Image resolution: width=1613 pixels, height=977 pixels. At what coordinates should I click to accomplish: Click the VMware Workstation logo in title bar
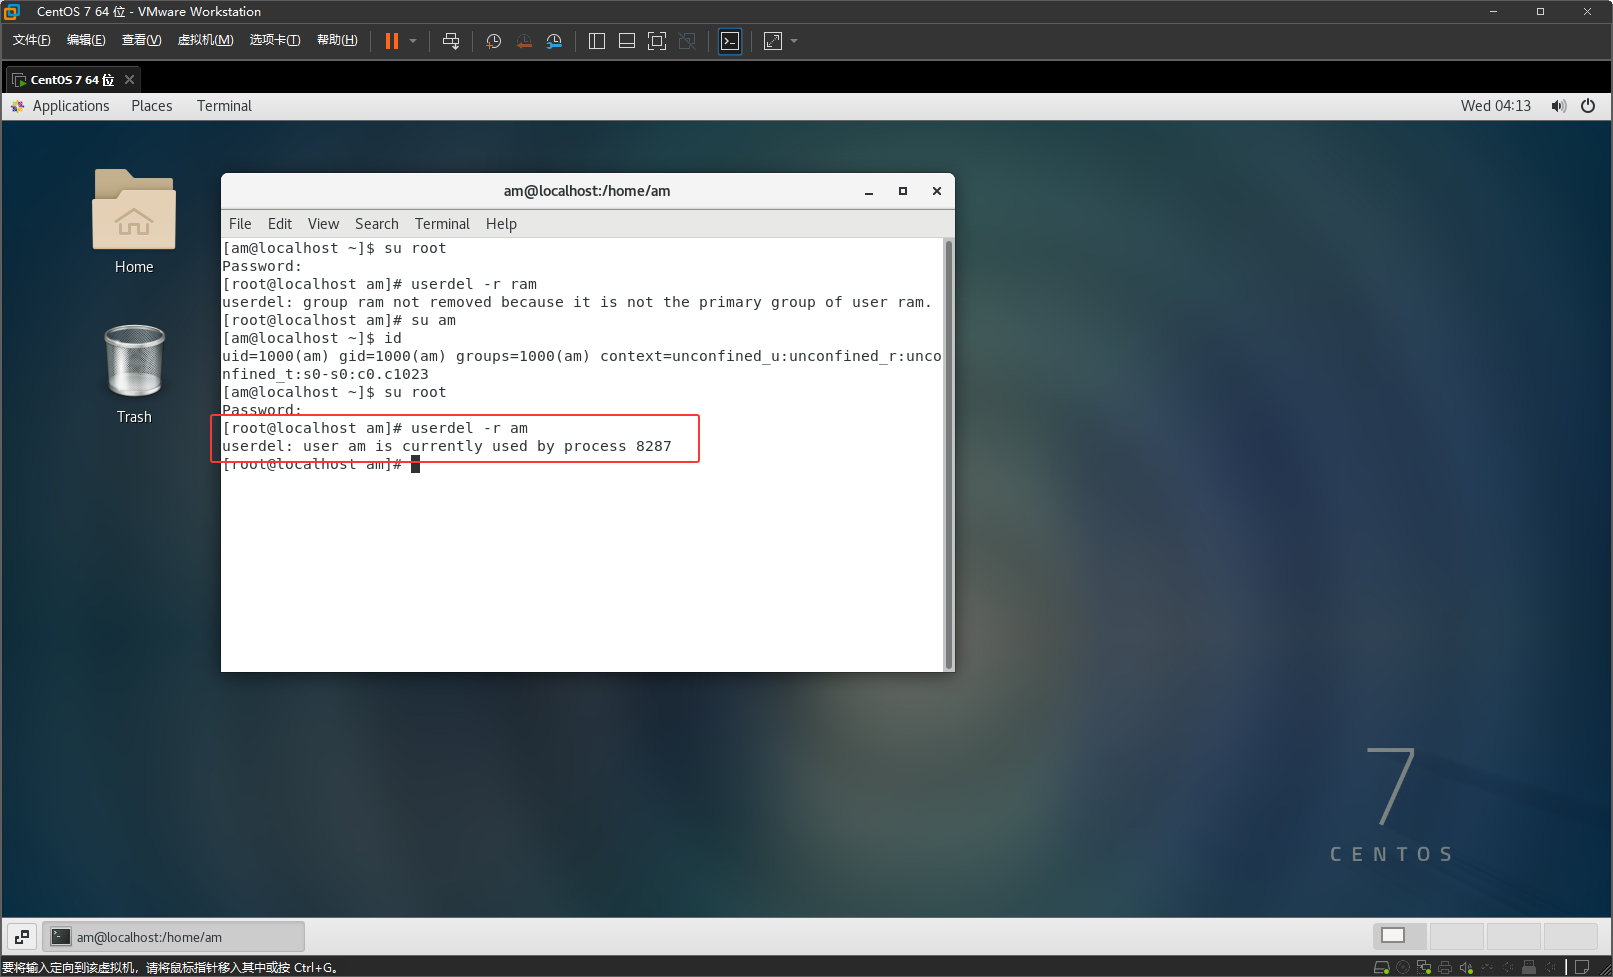(x=12, y=11)
